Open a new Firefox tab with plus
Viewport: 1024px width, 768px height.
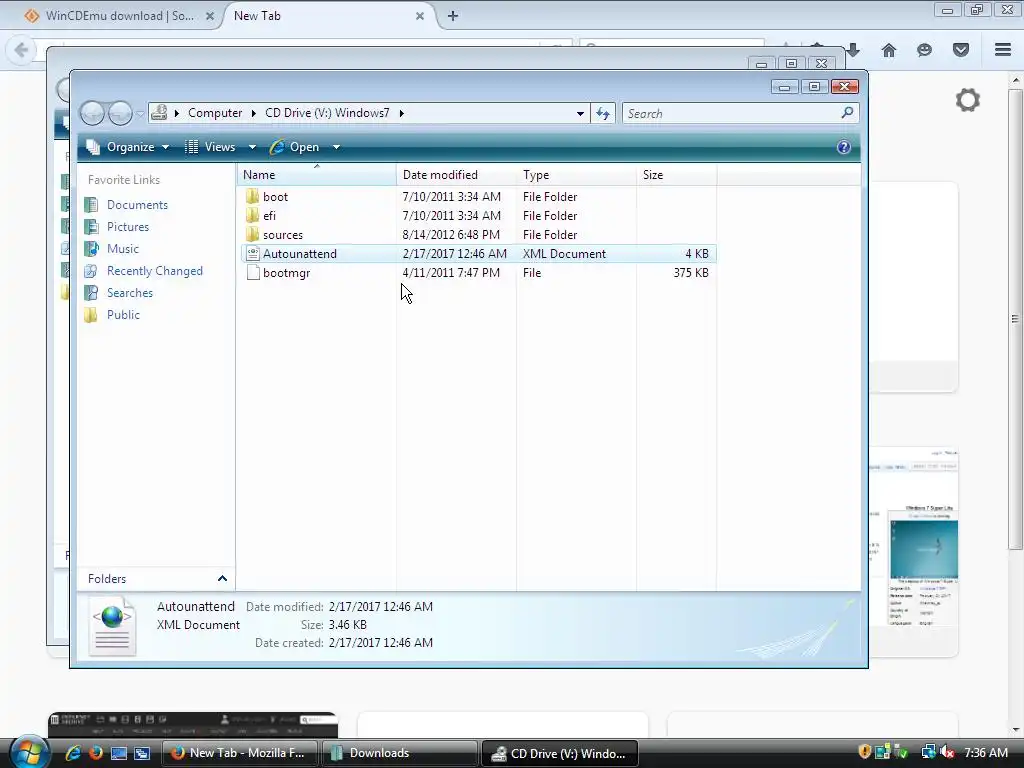coord(453,16)
